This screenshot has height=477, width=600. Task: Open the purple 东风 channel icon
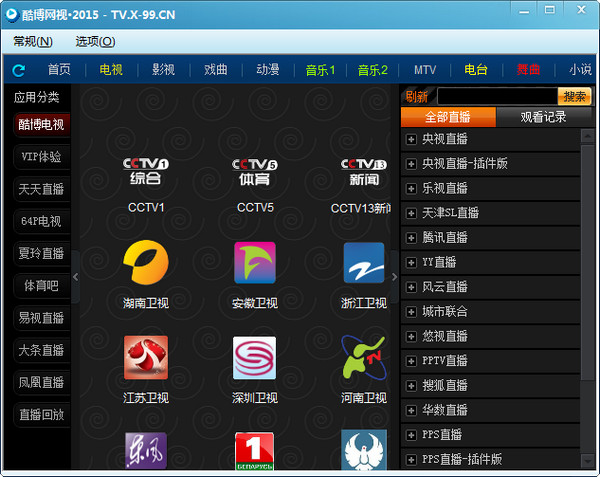(146, 451)
